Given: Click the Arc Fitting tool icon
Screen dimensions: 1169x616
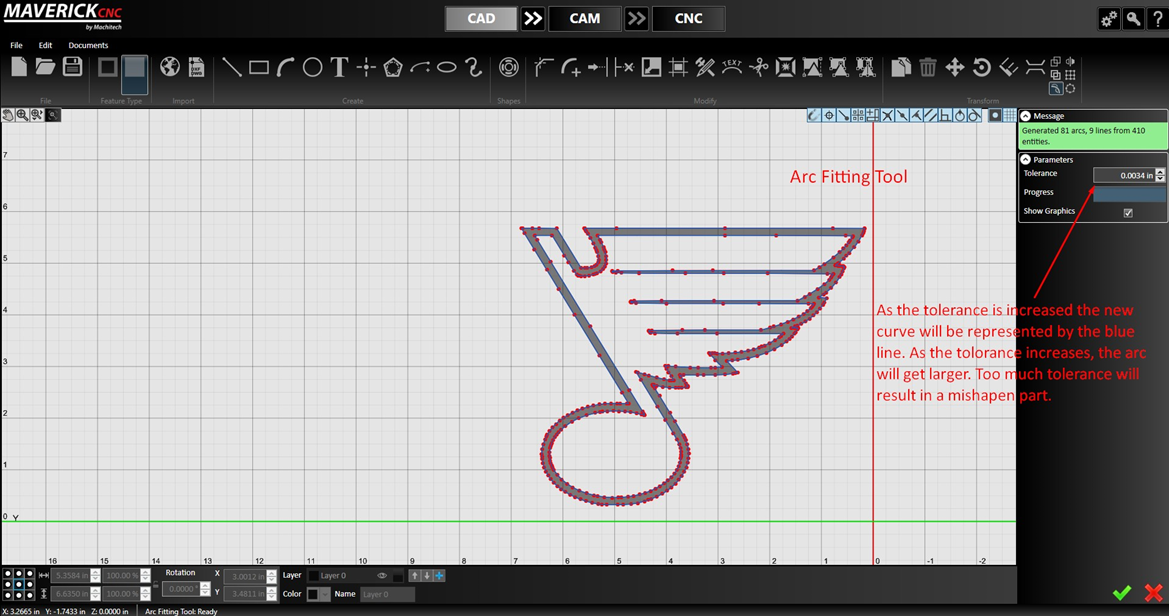Looking at the screenshot, I should (x=1056, y=88).
